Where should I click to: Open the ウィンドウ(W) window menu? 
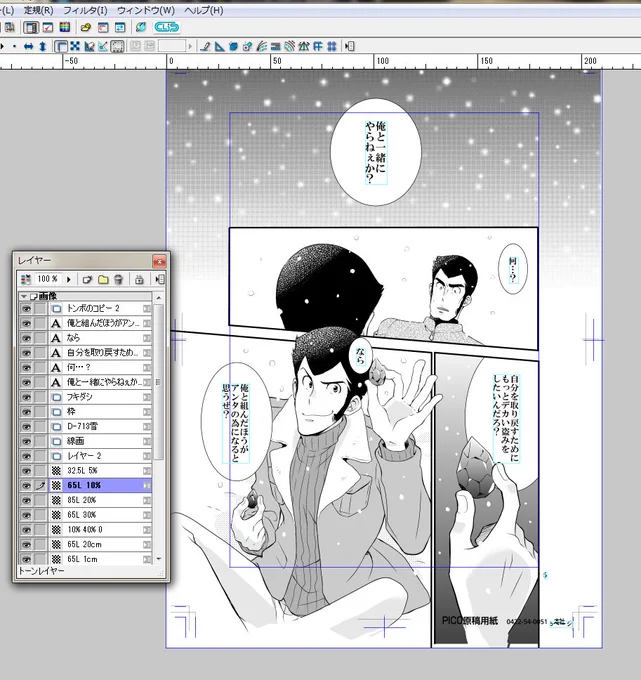point(146,10)
